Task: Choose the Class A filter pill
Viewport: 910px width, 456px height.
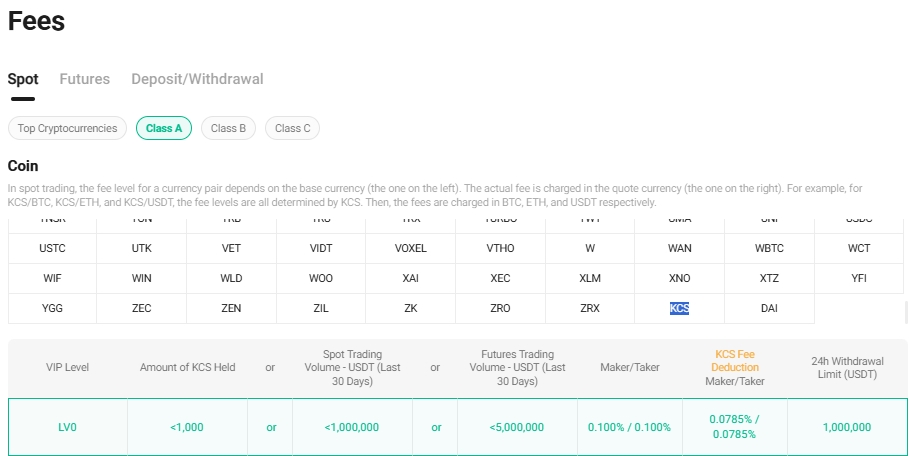Action: point(164,128)
